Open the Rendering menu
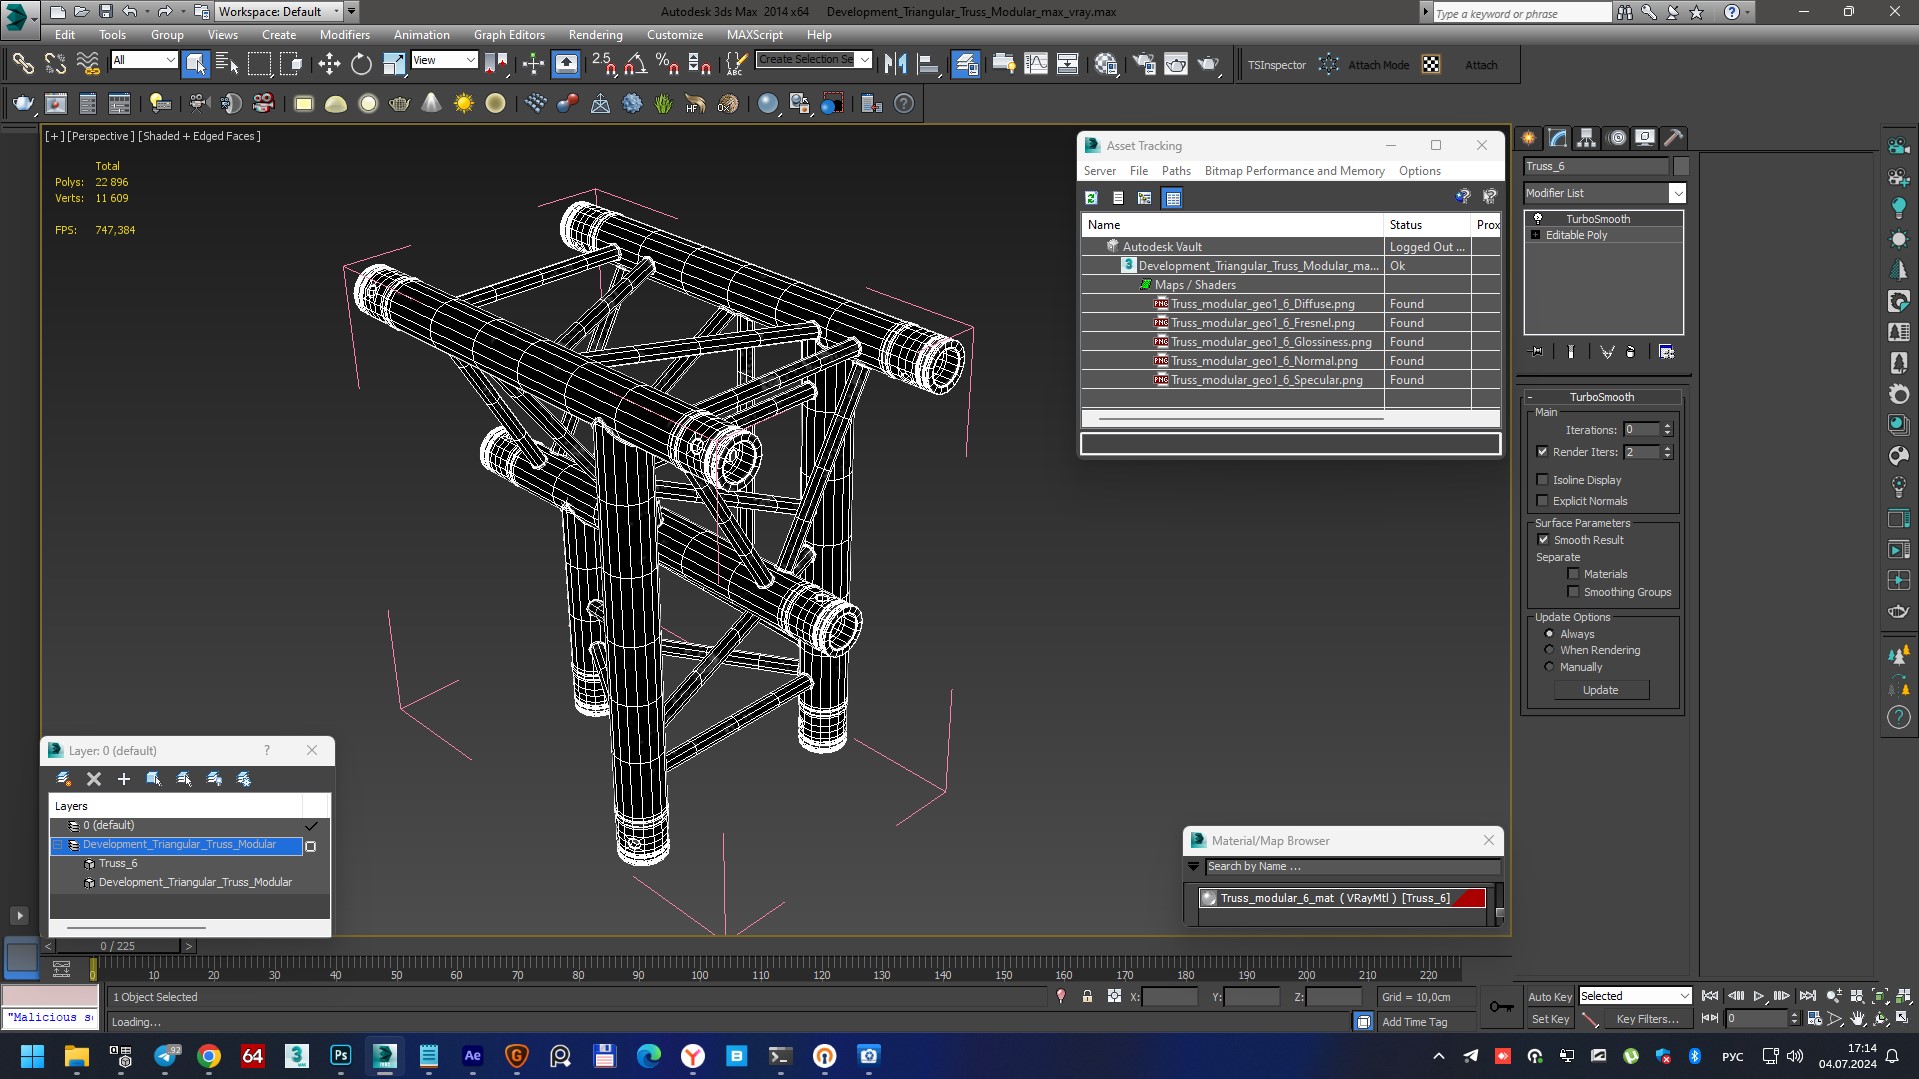The width and height of the screenshot is (1919, 1079). click(x=595, y=34)
